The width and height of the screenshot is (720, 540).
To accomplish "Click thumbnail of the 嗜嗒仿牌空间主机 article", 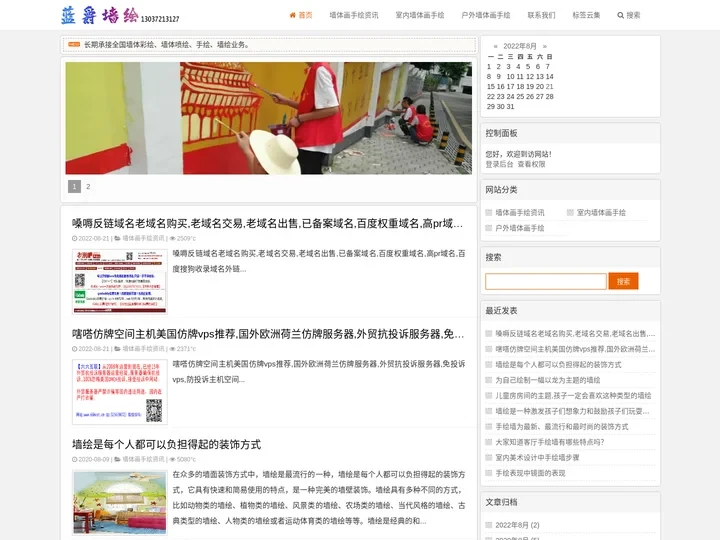I will (x=120, y=392).
